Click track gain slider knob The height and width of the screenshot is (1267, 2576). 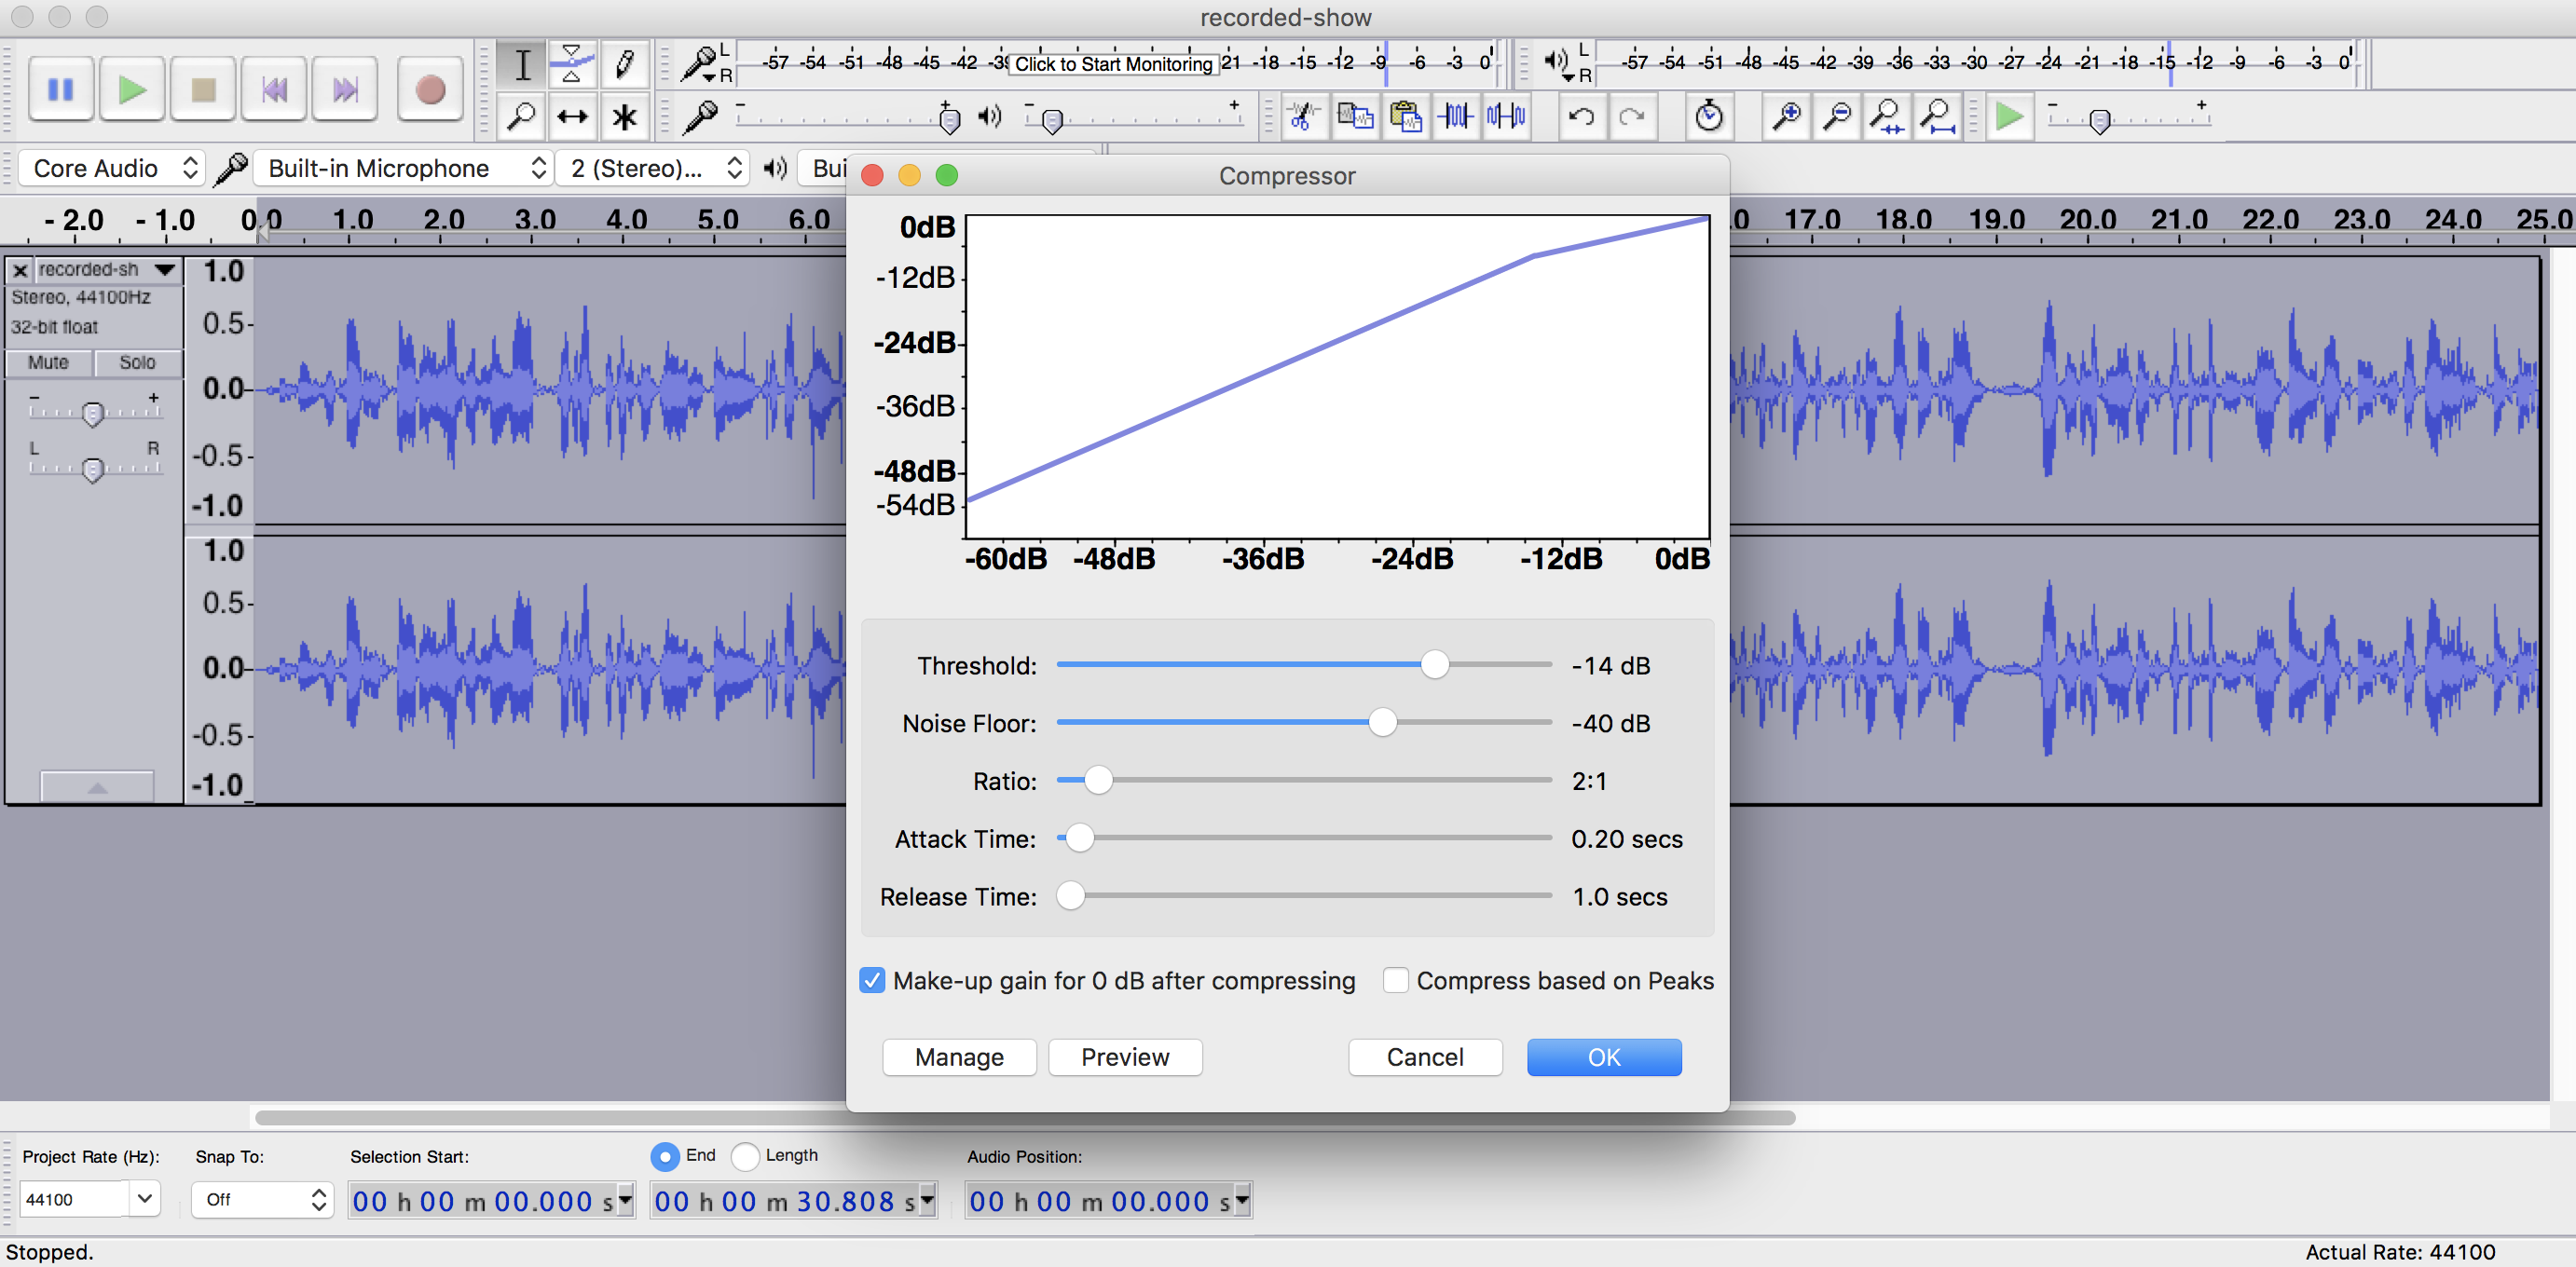[93, 413]
